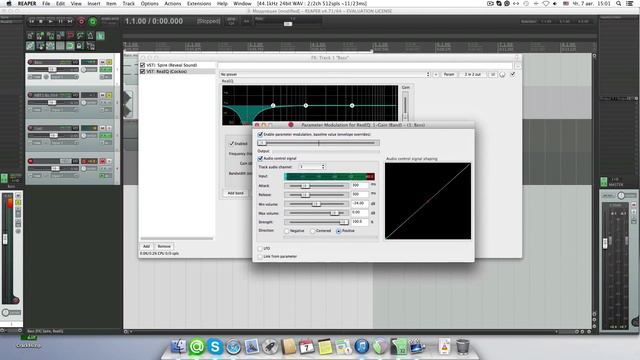Unmute the fourth track's red mute button
Viewport: 640px width, 360px height.
tap(103, 161)
